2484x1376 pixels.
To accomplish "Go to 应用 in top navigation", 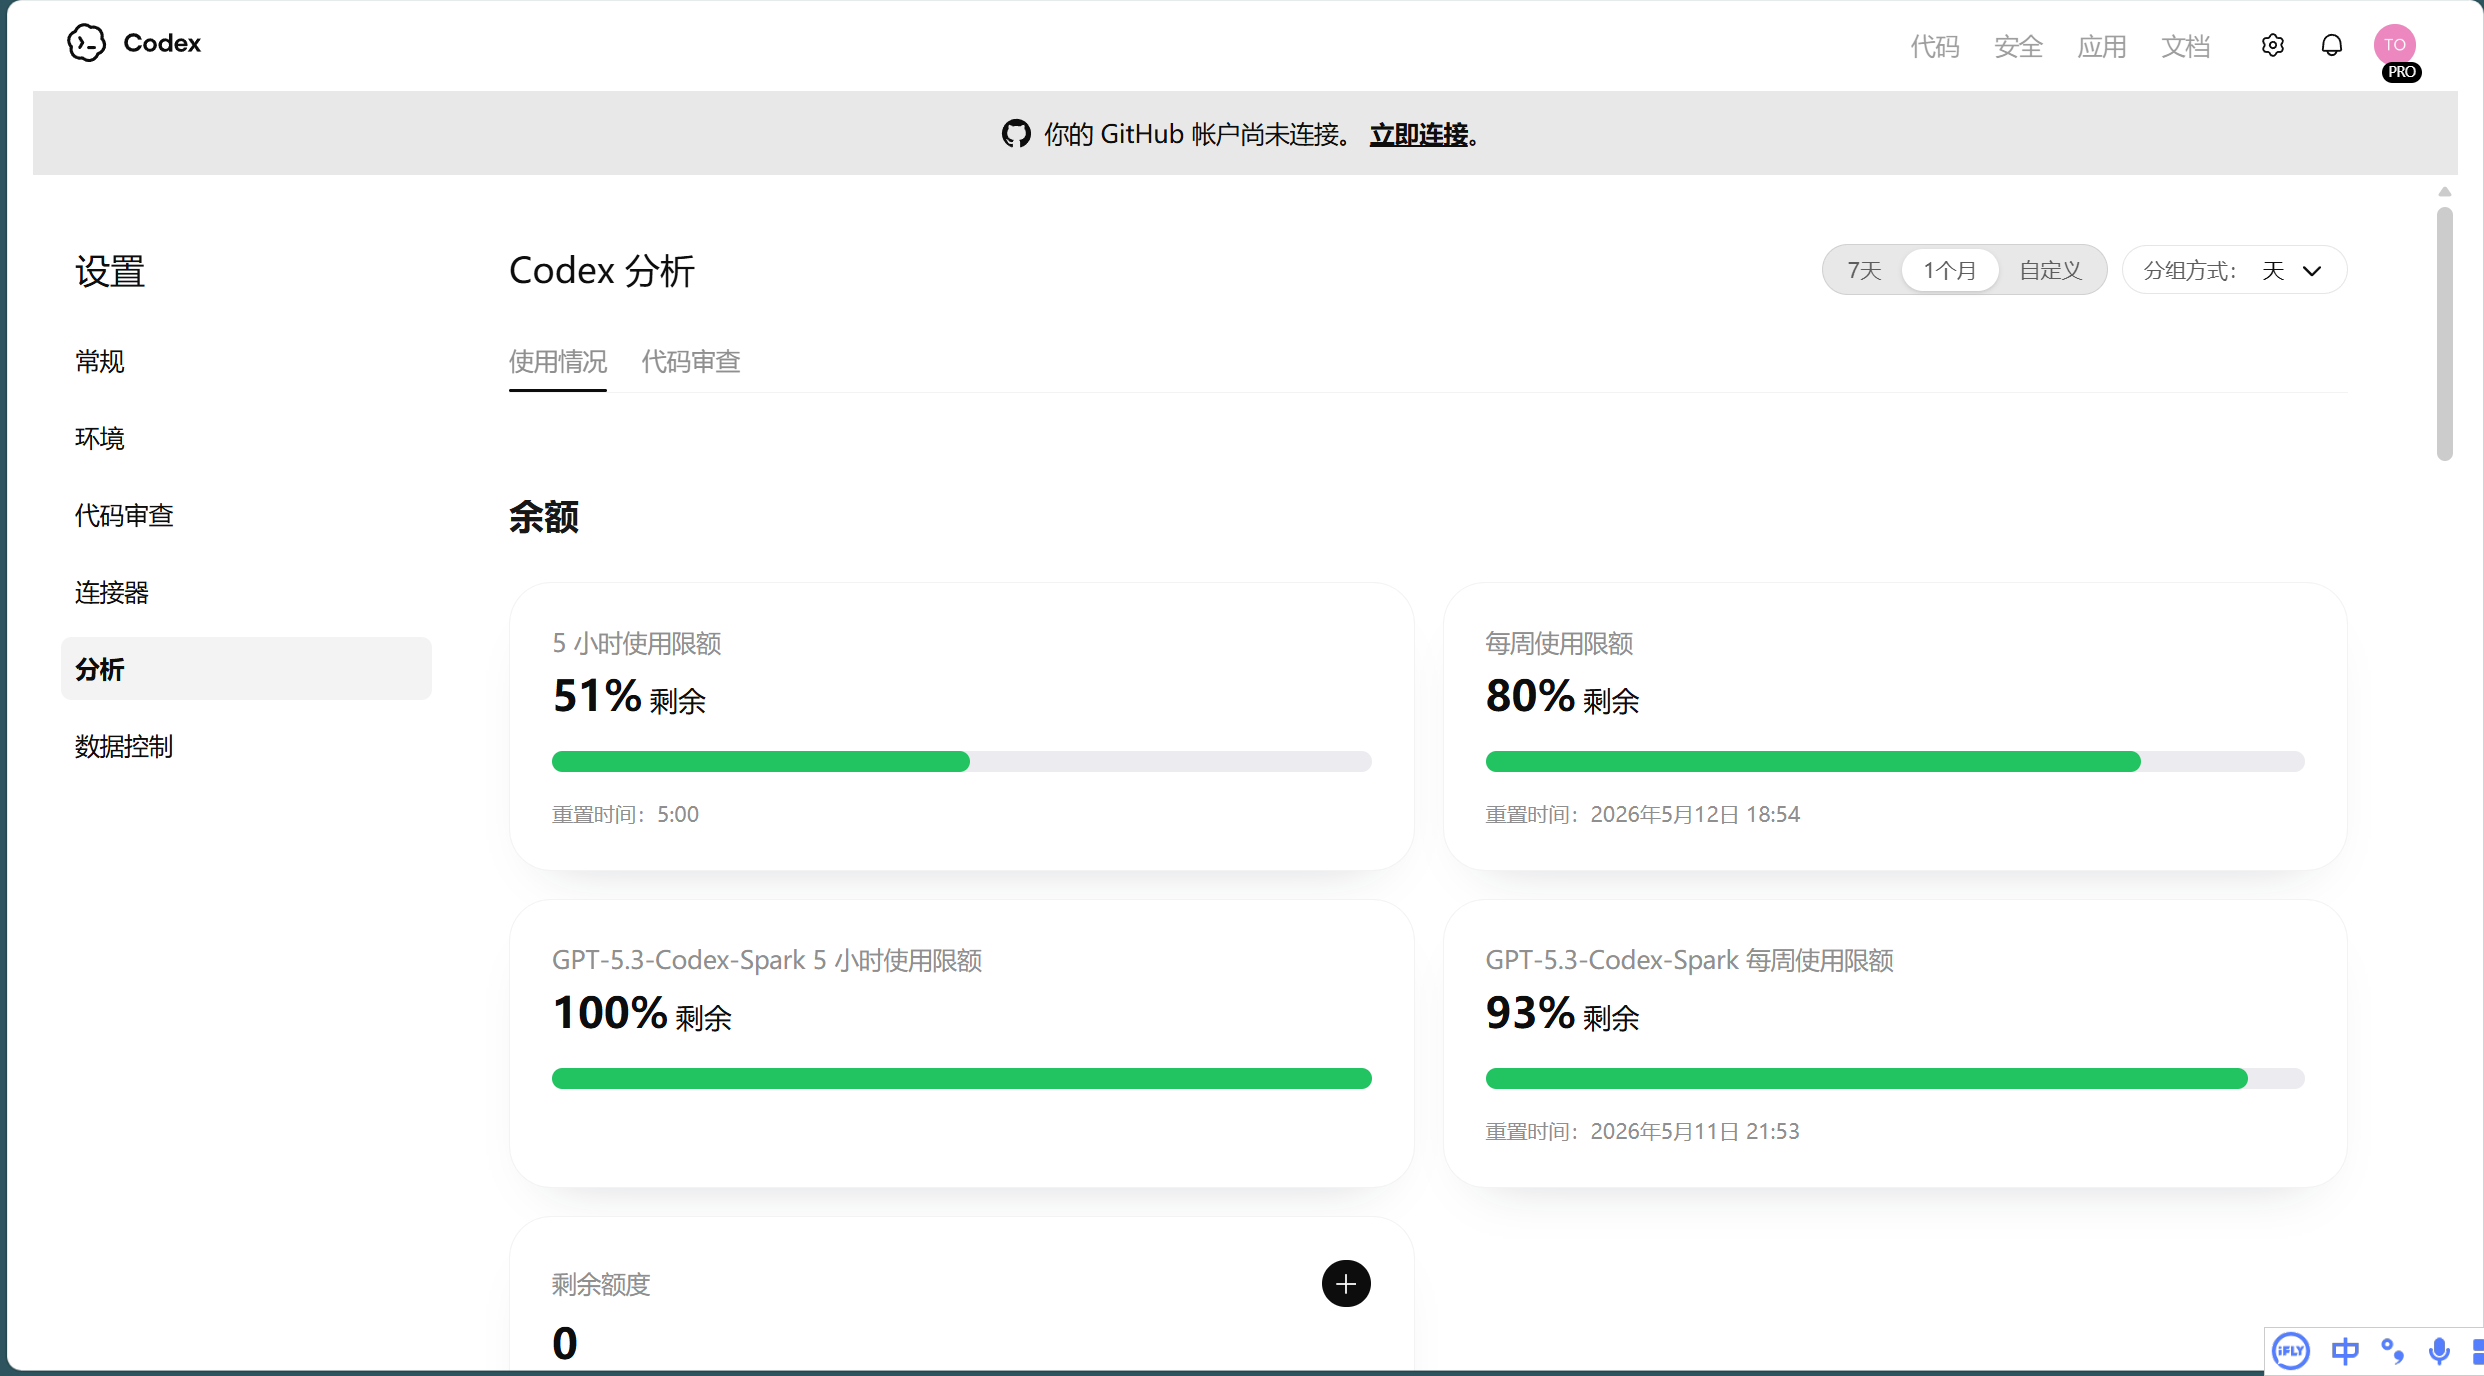I will point(2102,46).
